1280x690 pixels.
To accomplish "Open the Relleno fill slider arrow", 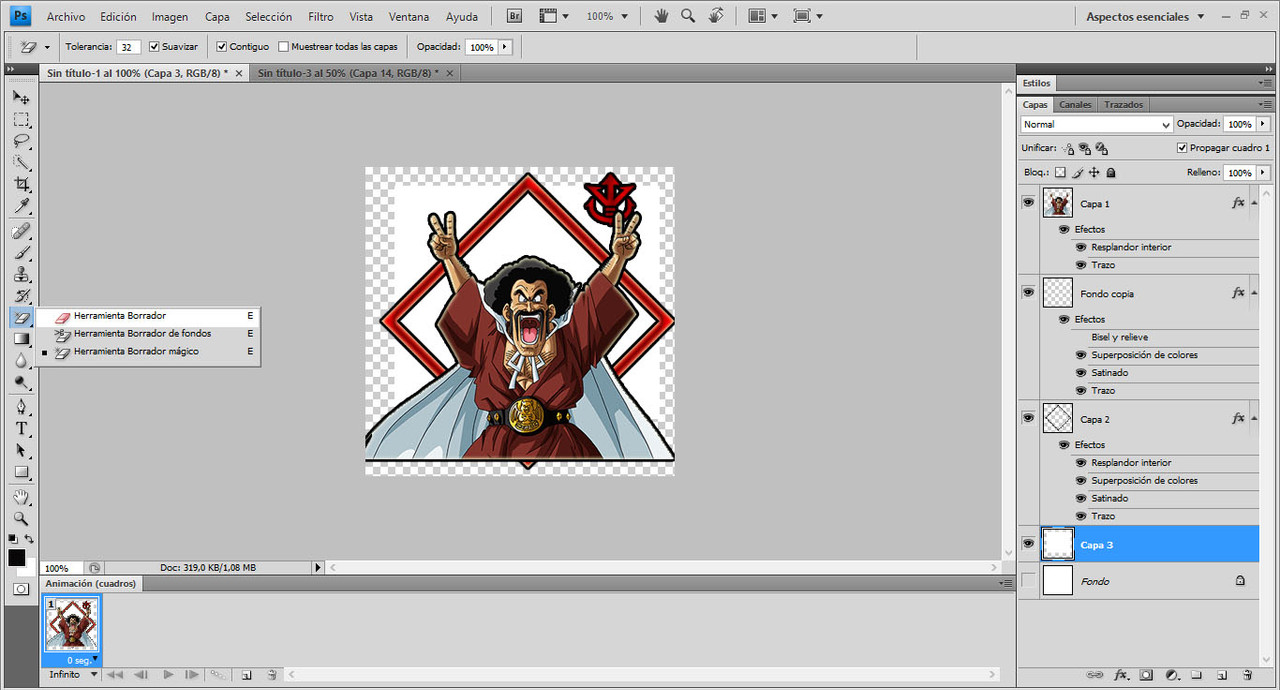I will click(x=1263, y=173).
